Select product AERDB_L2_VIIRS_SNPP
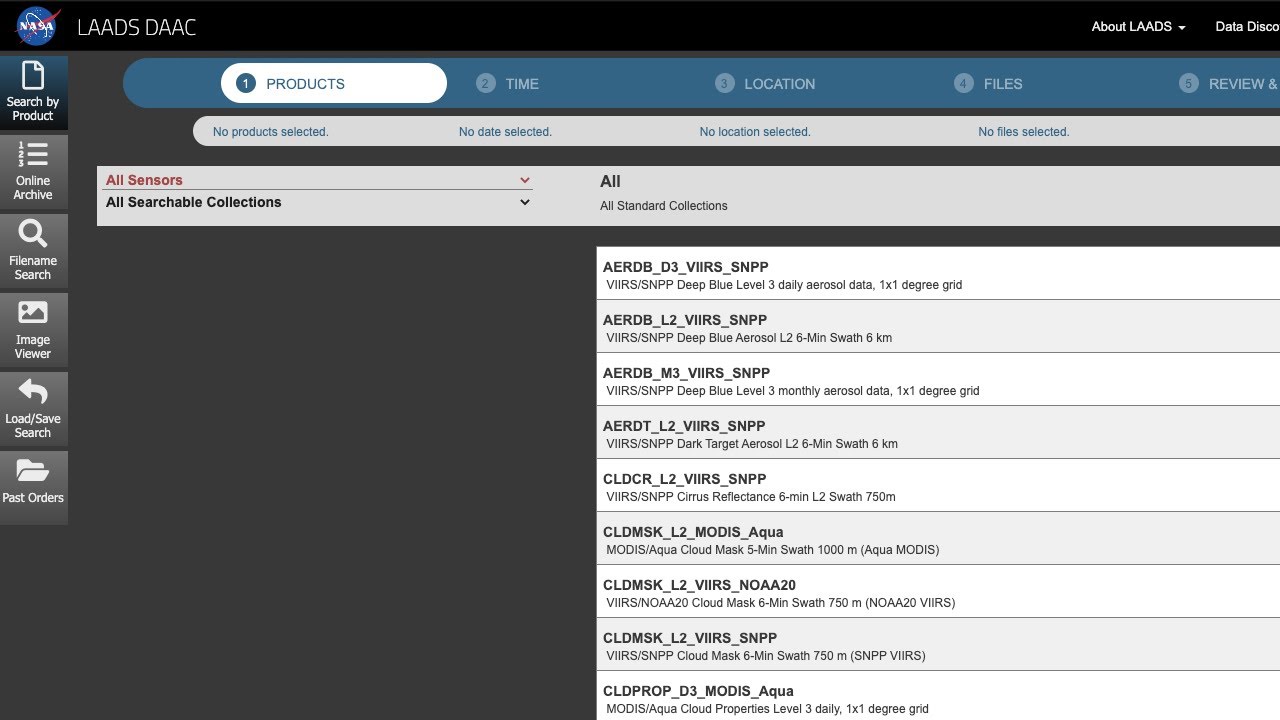The image size is (1280, 720). click(x=938, y=326)
